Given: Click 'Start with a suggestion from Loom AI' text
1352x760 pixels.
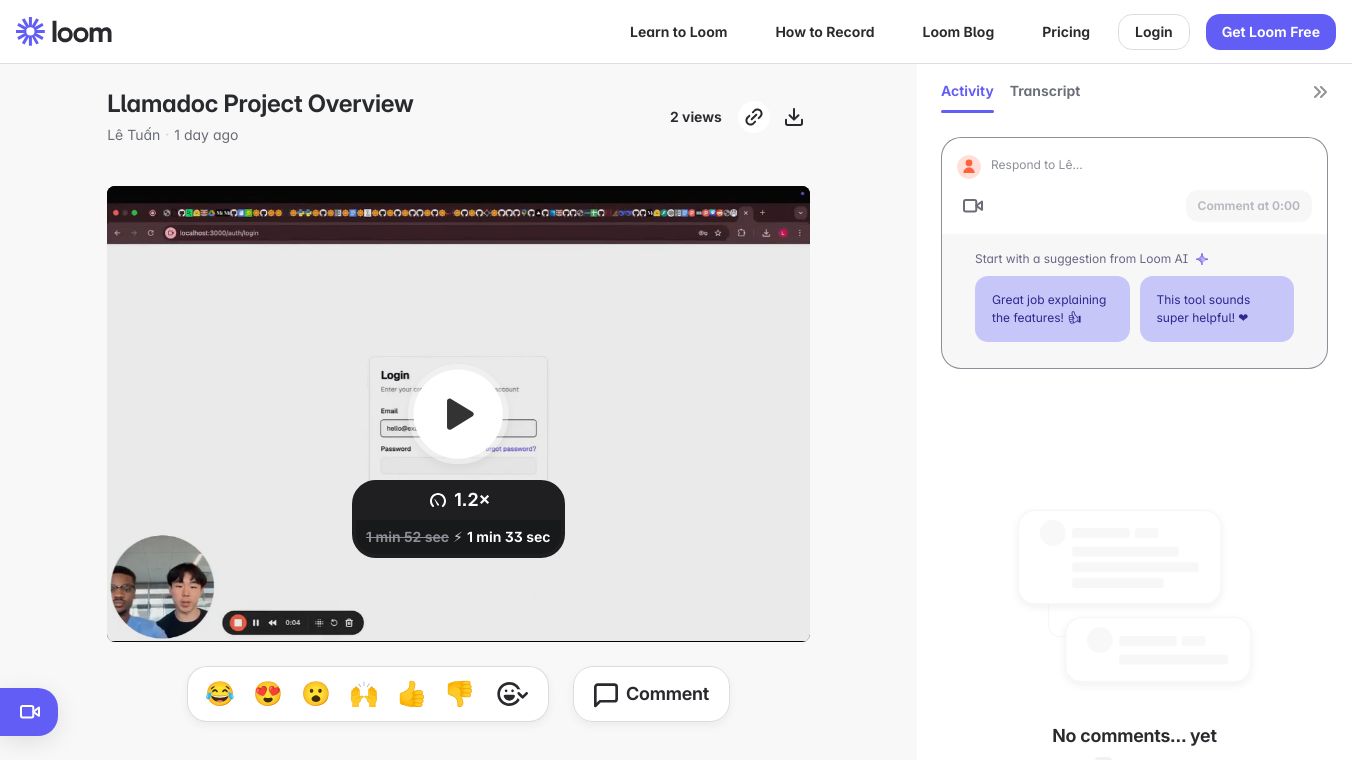Looking at the screenshot, I should click(1081, 259).
